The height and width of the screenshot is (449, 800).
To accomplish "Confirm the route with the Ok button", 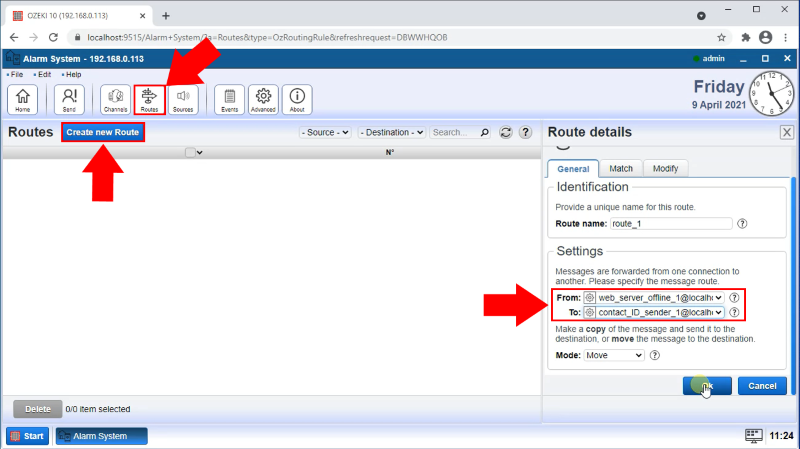I will tap(707, 386).
